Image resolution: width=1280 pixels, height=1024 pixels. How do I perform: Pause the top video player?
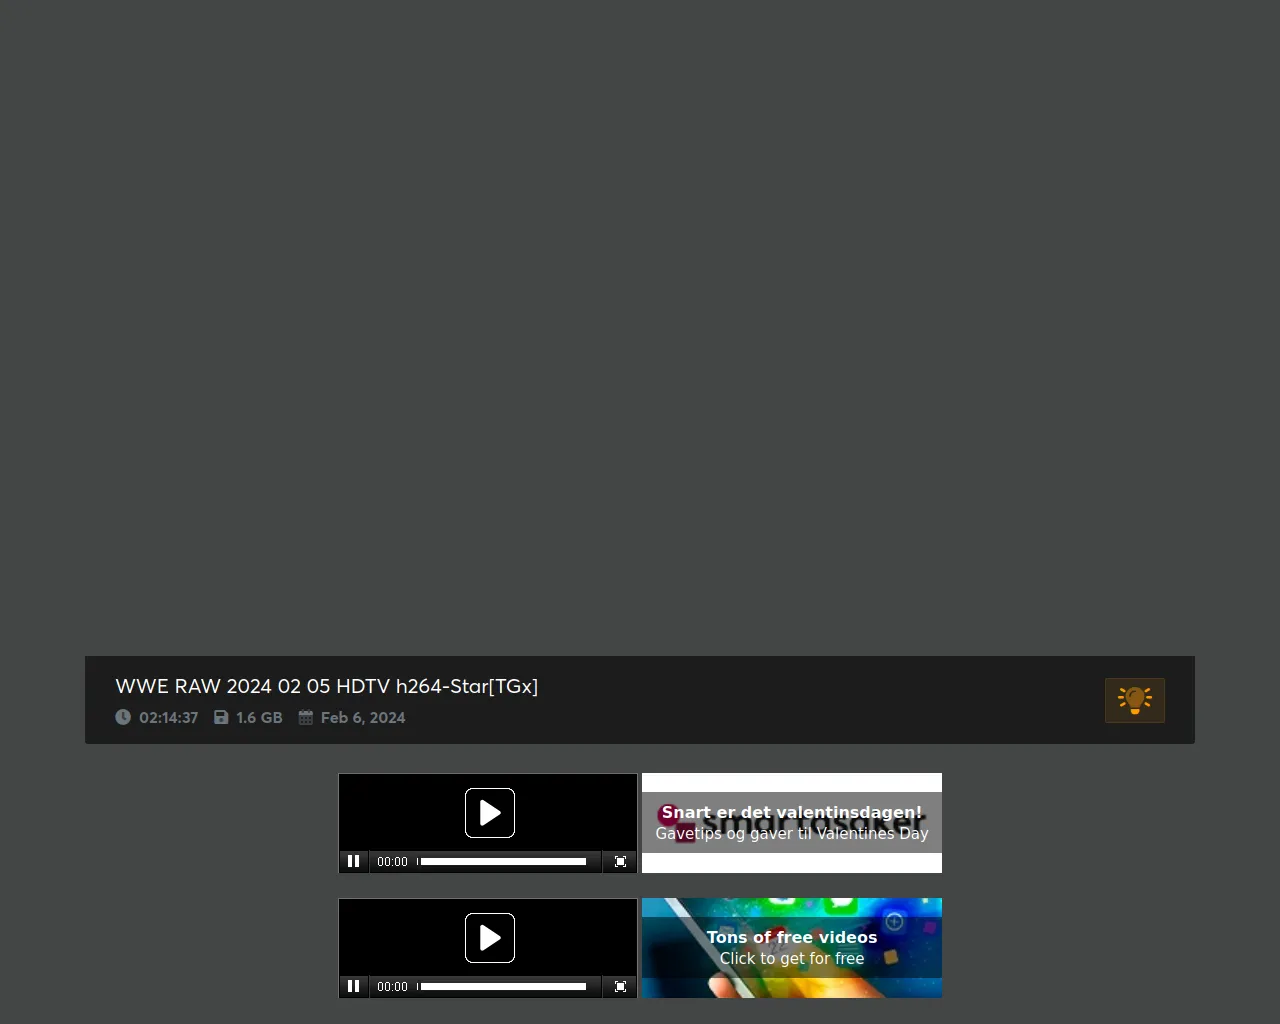coord(353,861)
